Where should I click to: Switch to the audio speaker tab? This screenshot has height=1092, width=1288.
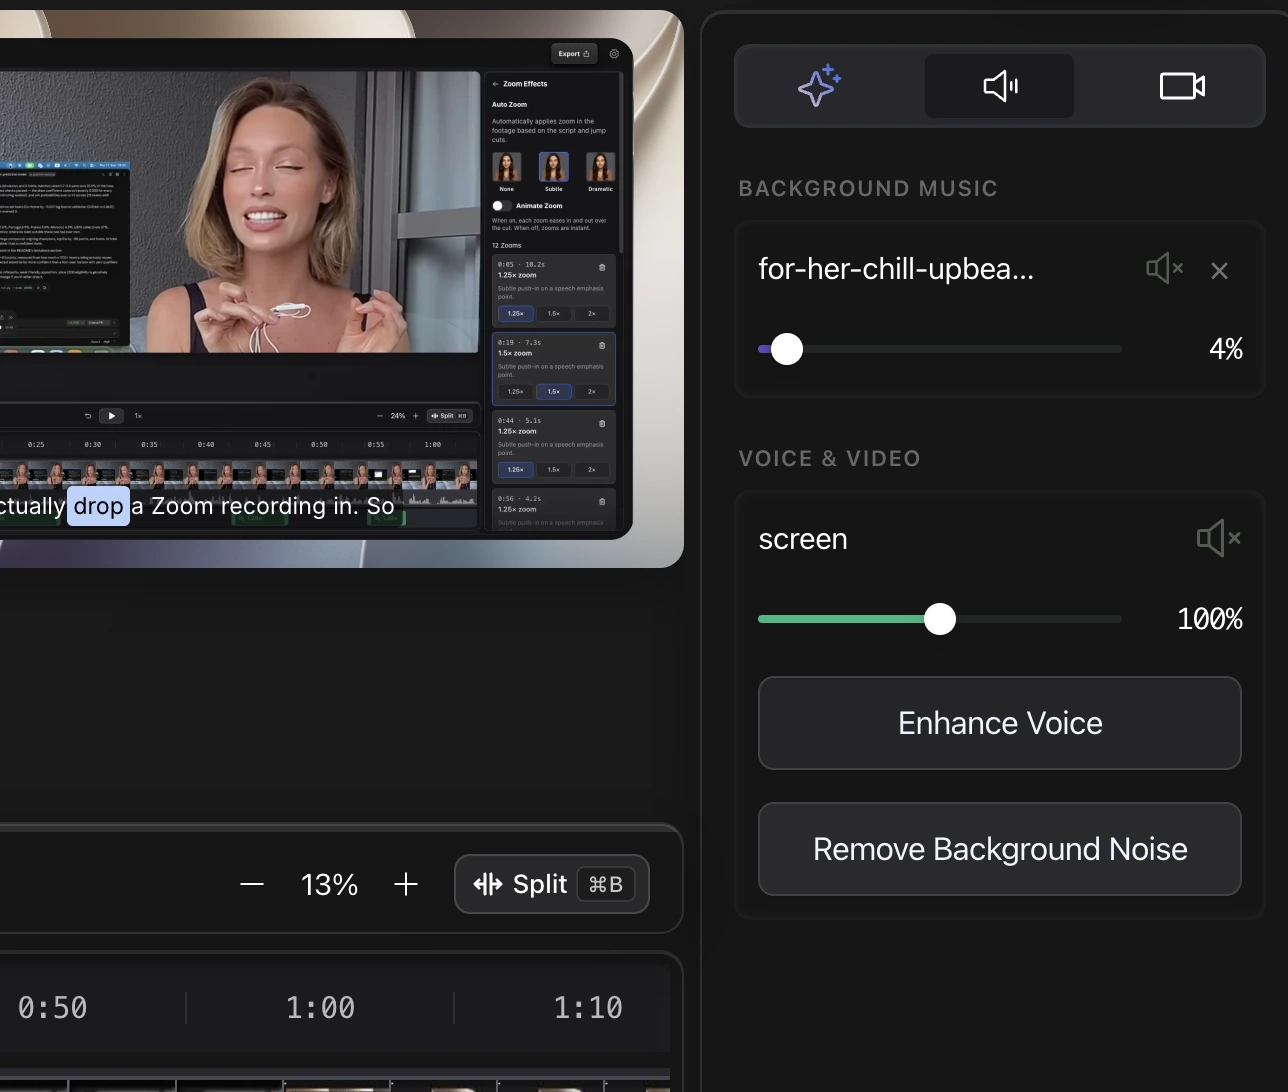pos(1000,86)
